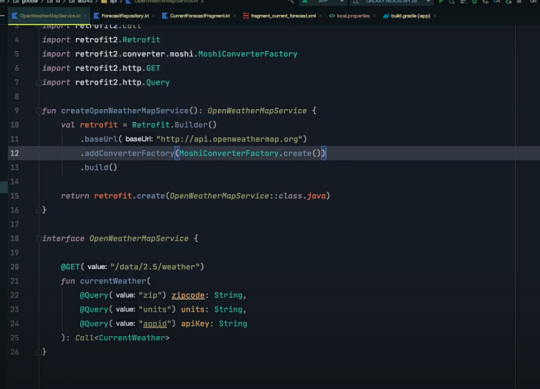Image resolution: width=540 pixels, height=389 pixels.
Task: Open the Galaxy Nexus API 29 device dropdown
Action: (x=392, y=2)
